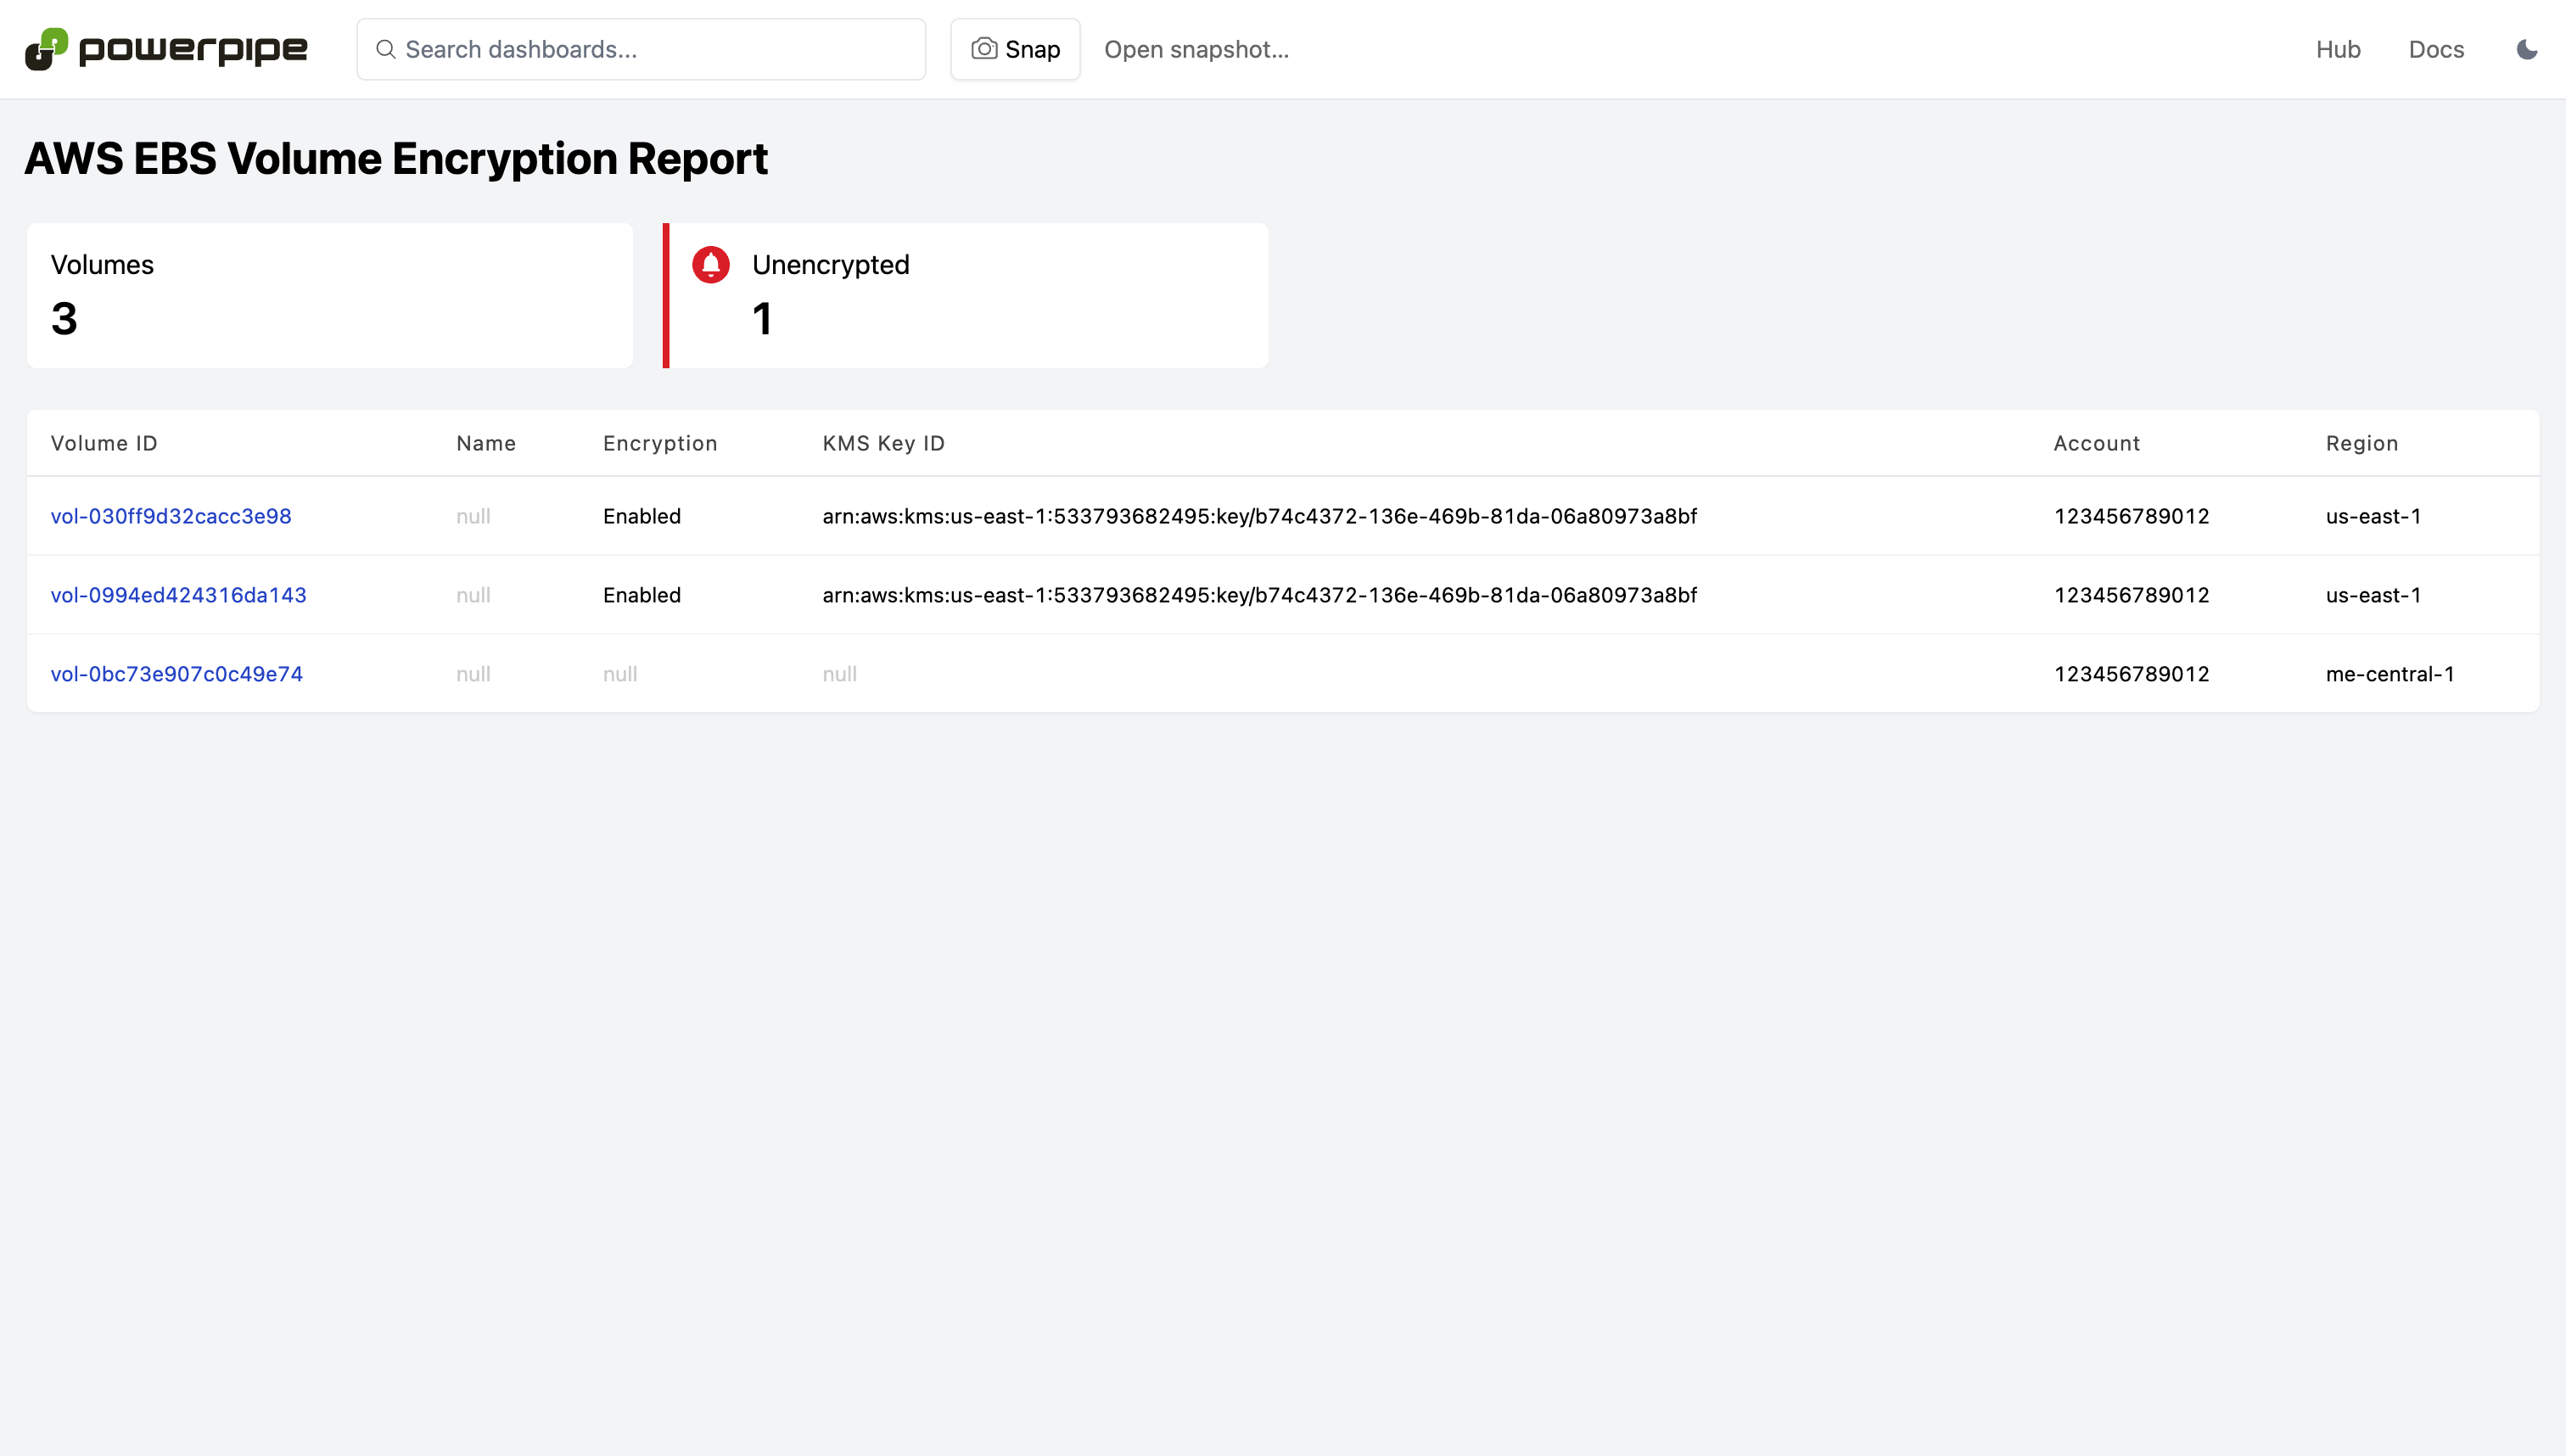The width and height of the screenshot is (2566, 1456).
Task: Select the Unencrypted count card
Action: [x=965, y=295]
